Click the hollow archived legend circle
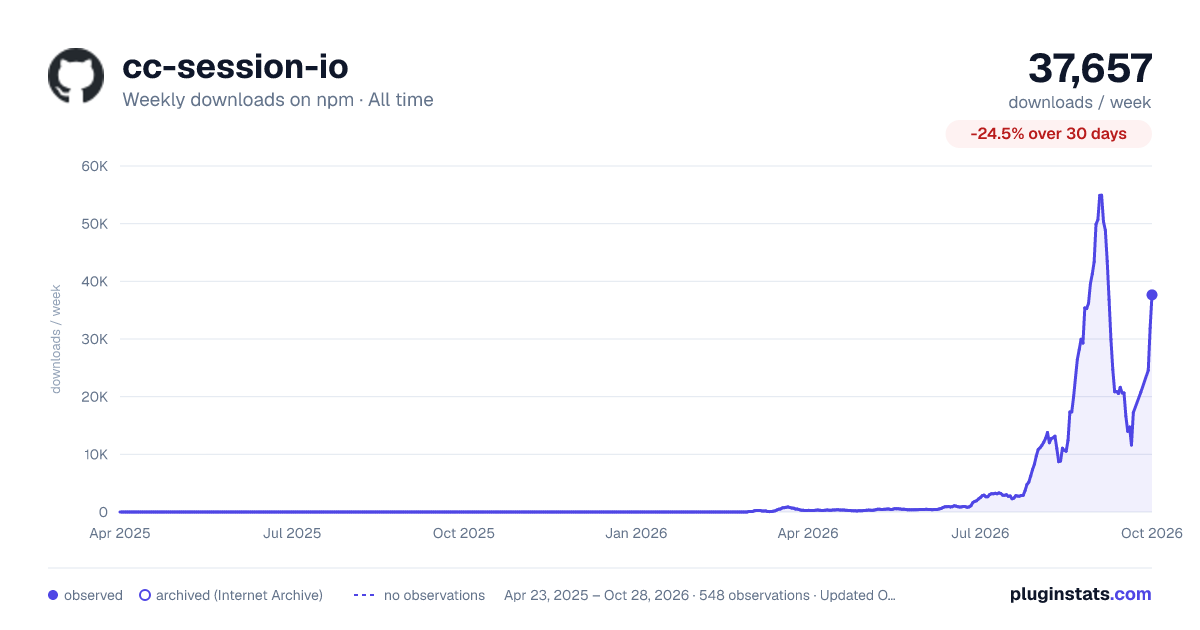 point(145,595)
